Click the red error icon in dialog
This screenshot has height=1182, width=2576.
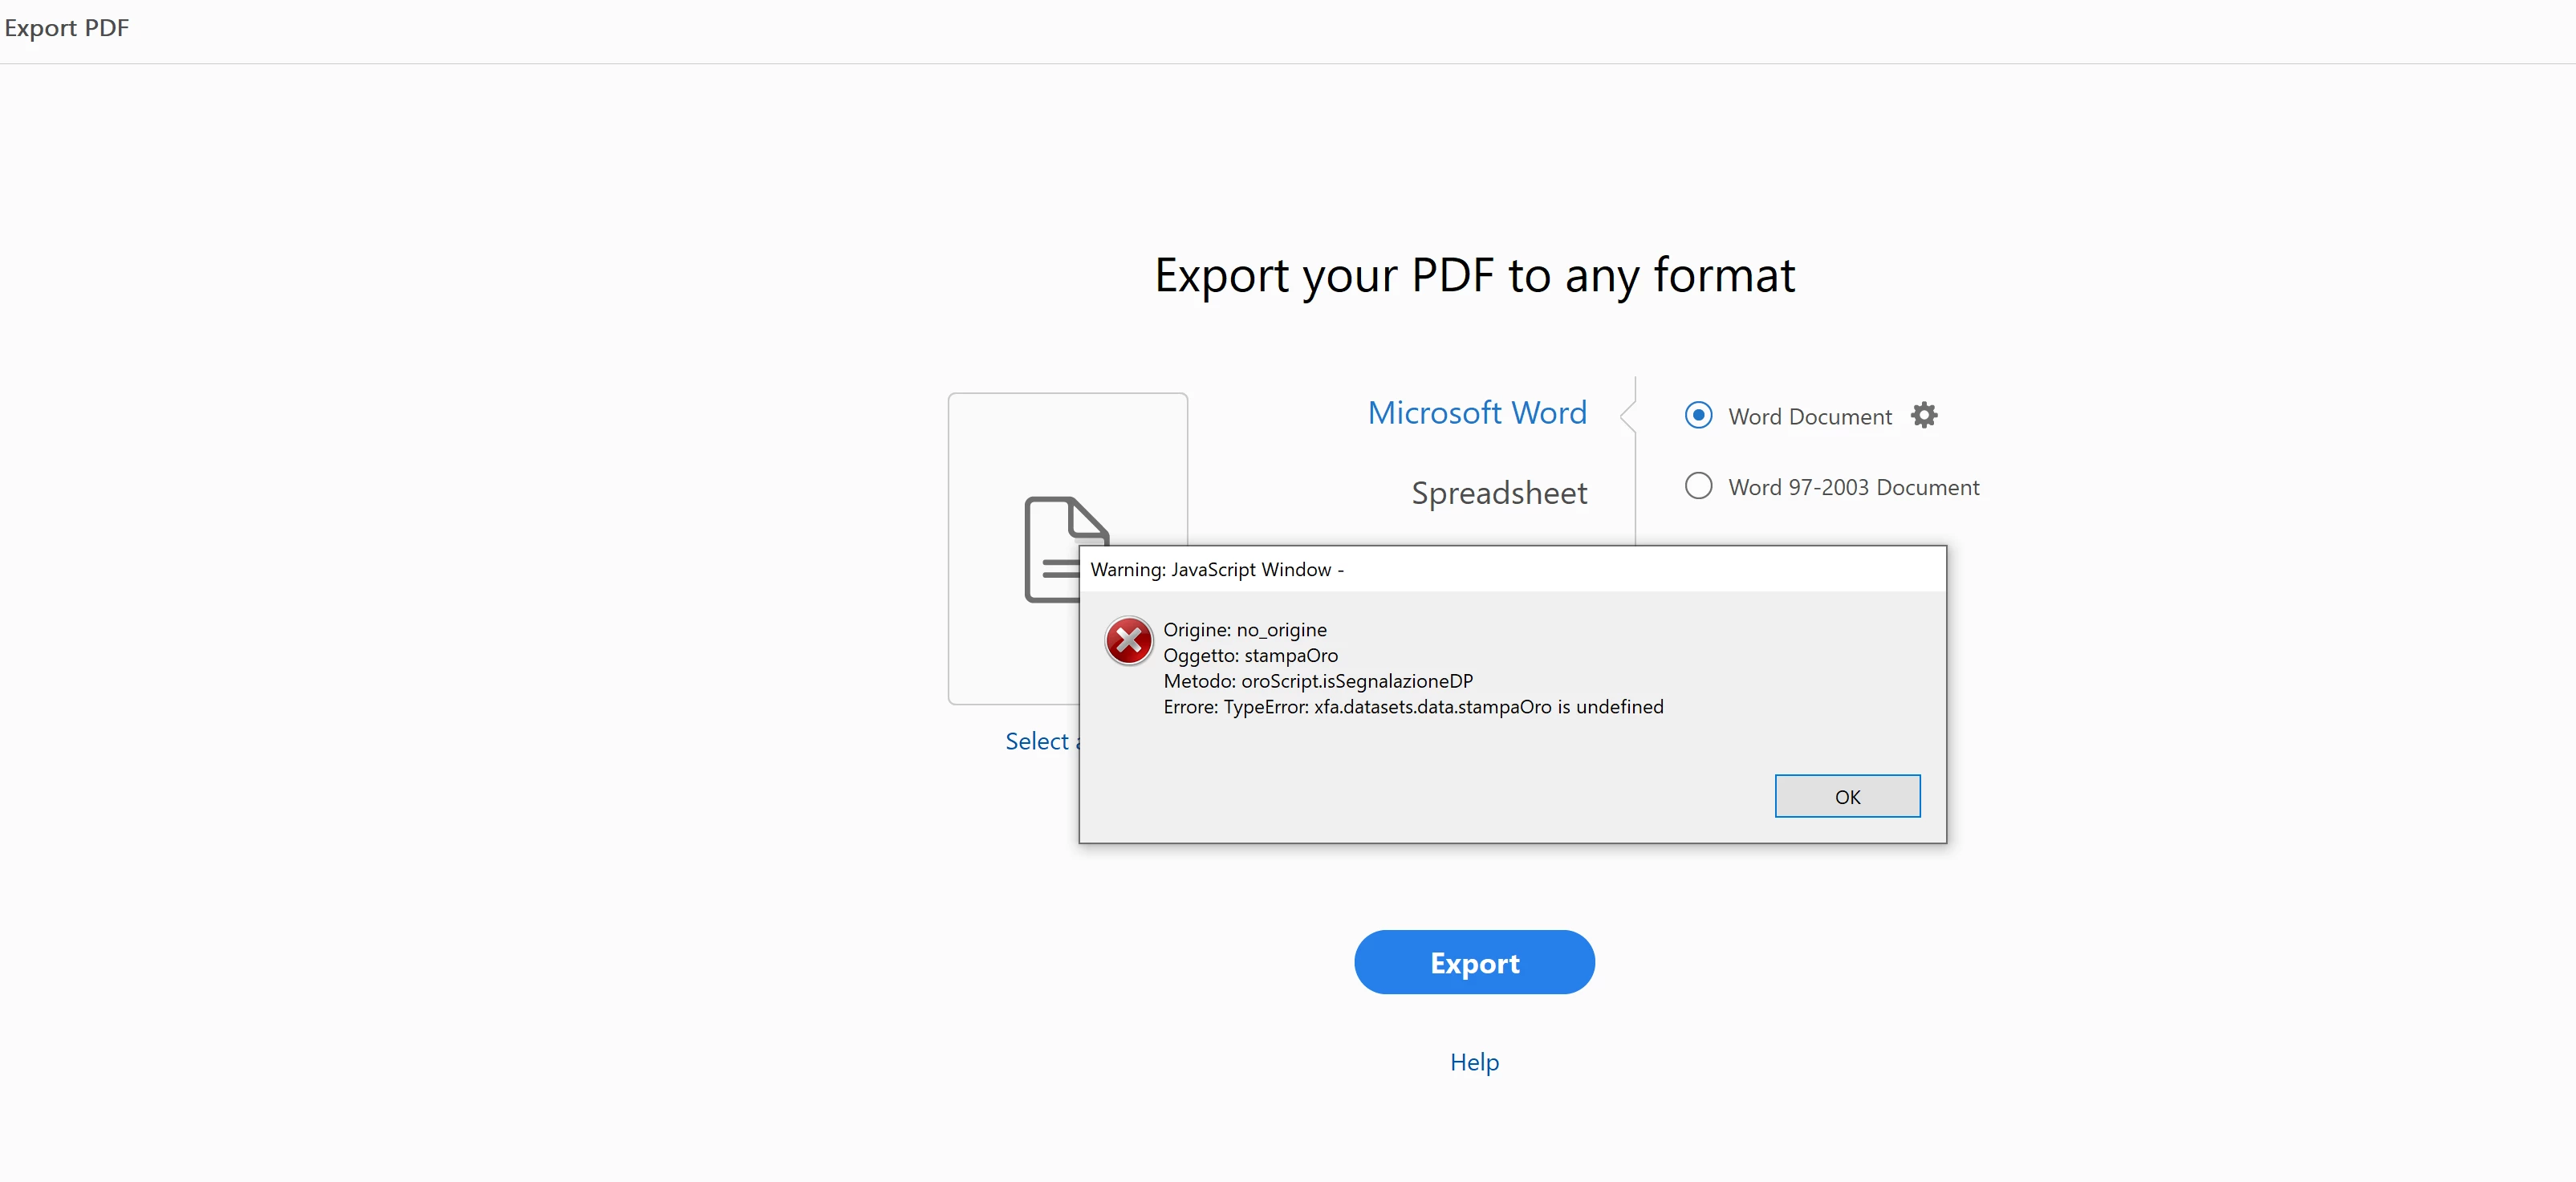coord(1128,641)
